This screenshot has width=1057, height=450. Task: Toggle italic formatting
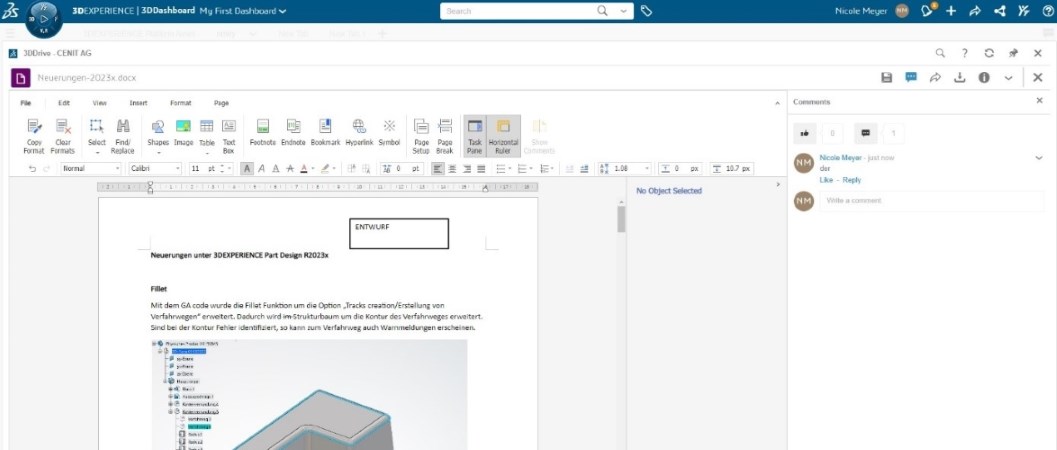(x=262, y=168)
